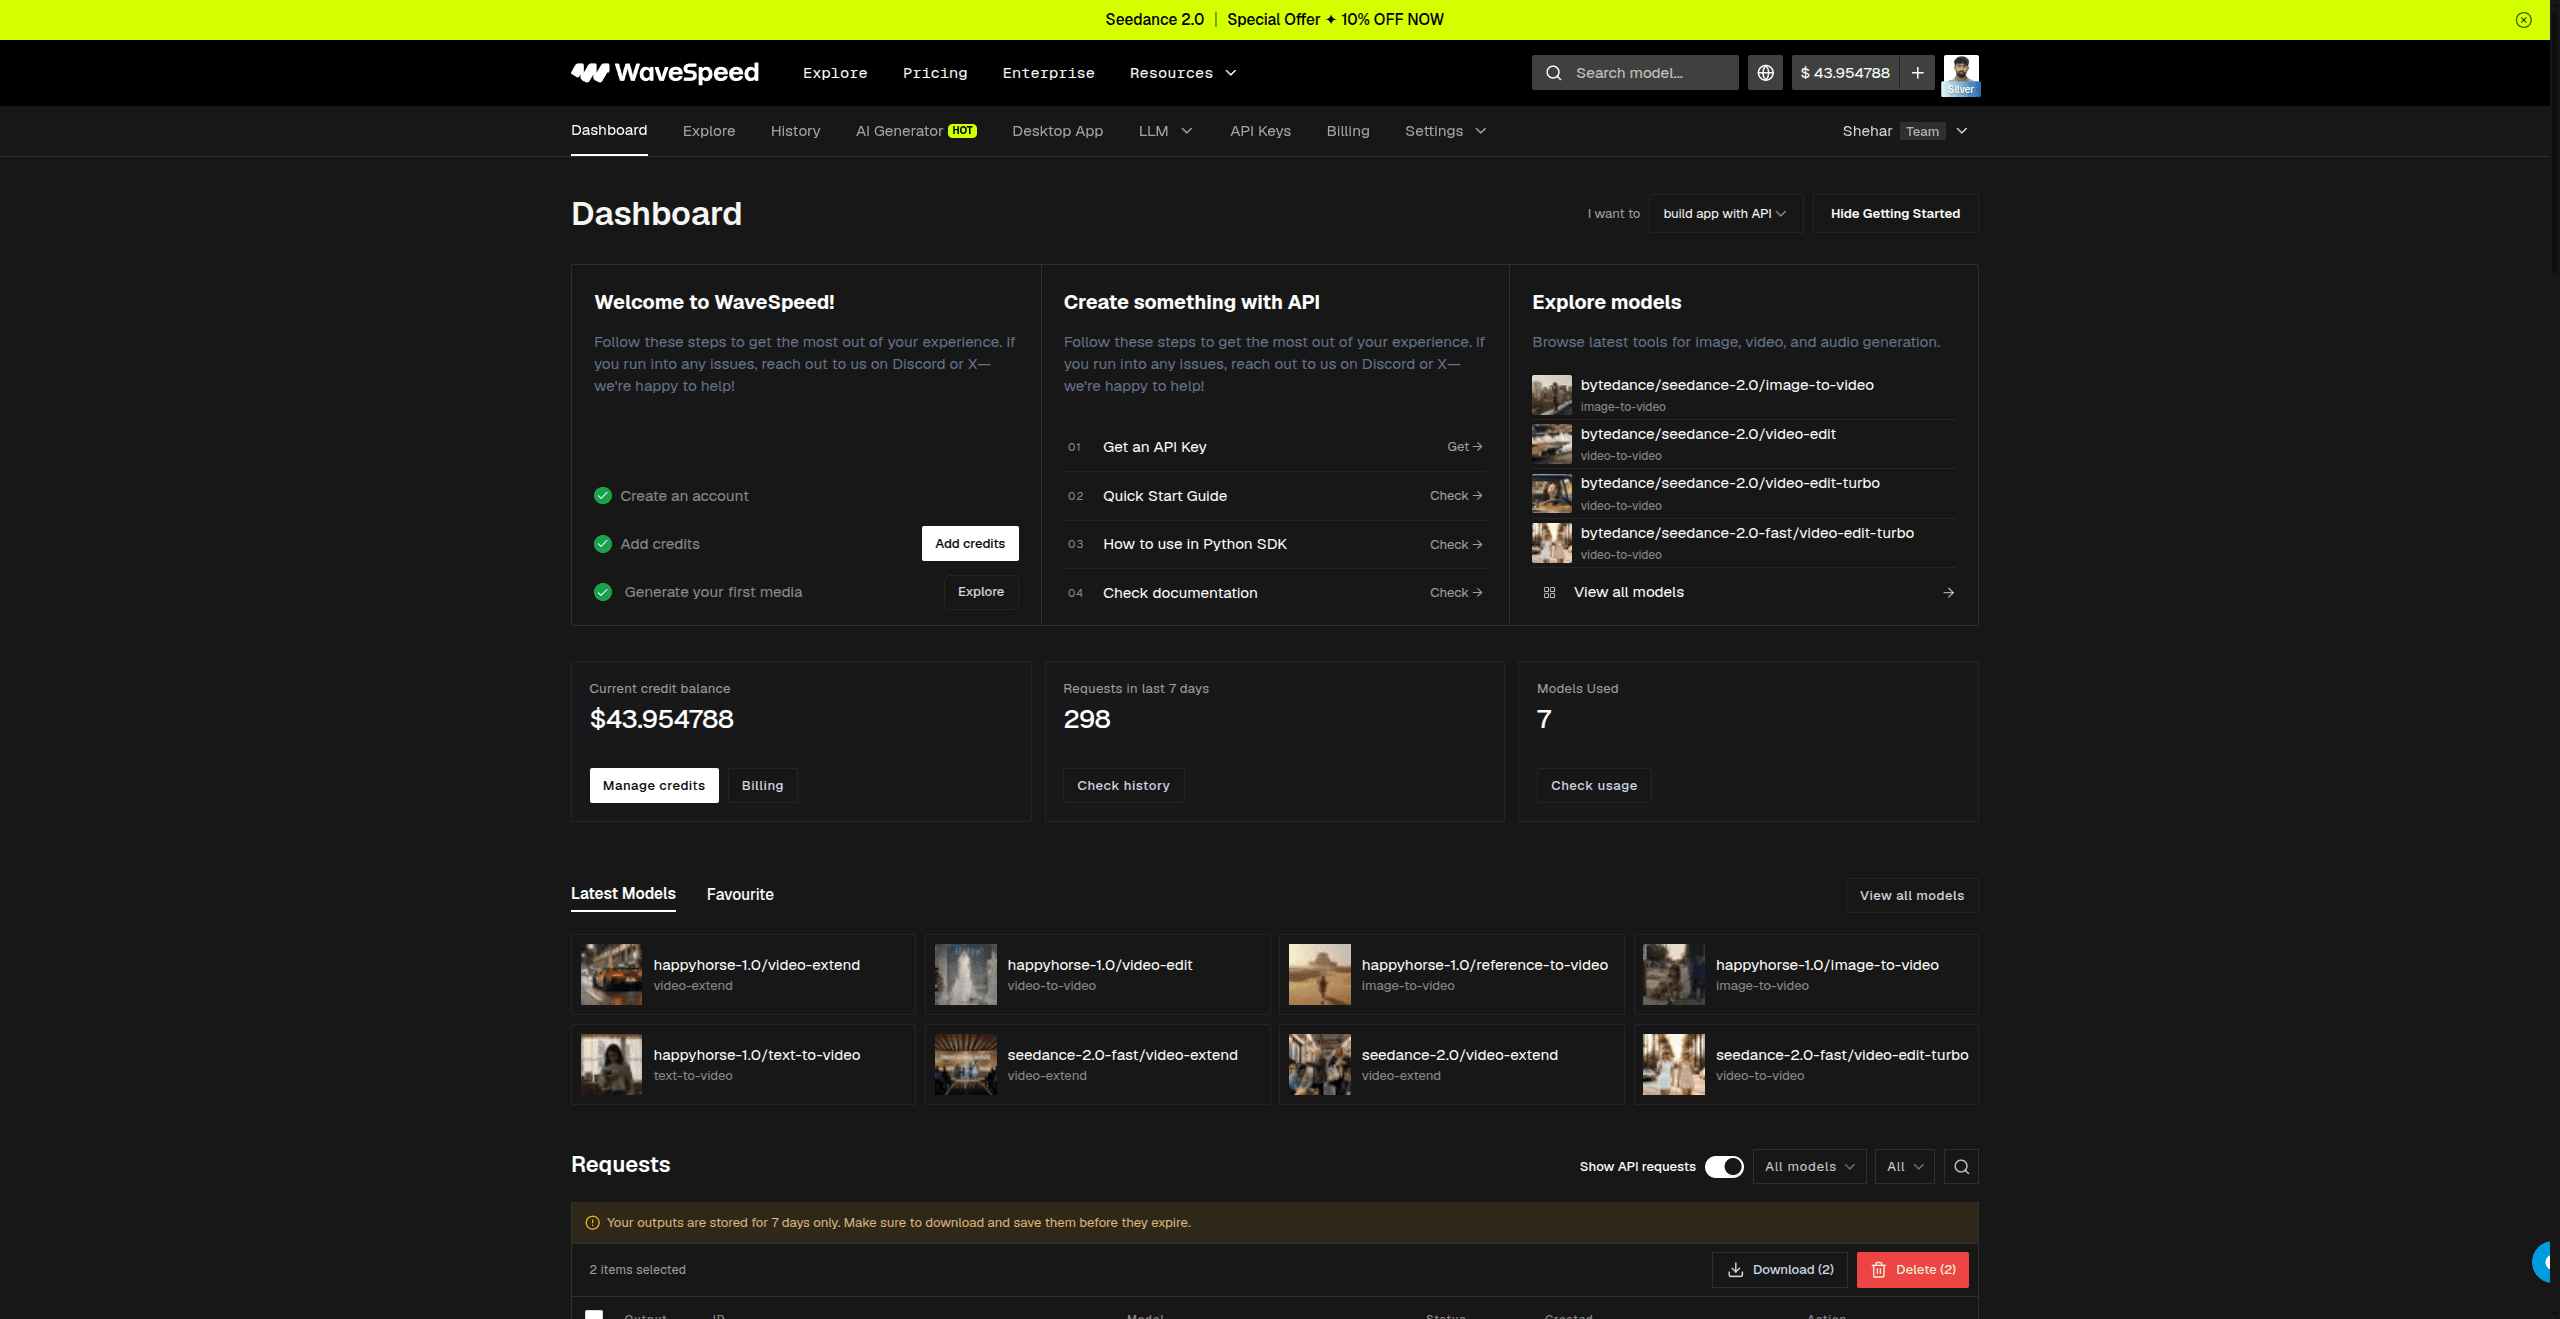Open the Billing tab in sub navigation
2560x1319 pixels.
click(1348, 131)
